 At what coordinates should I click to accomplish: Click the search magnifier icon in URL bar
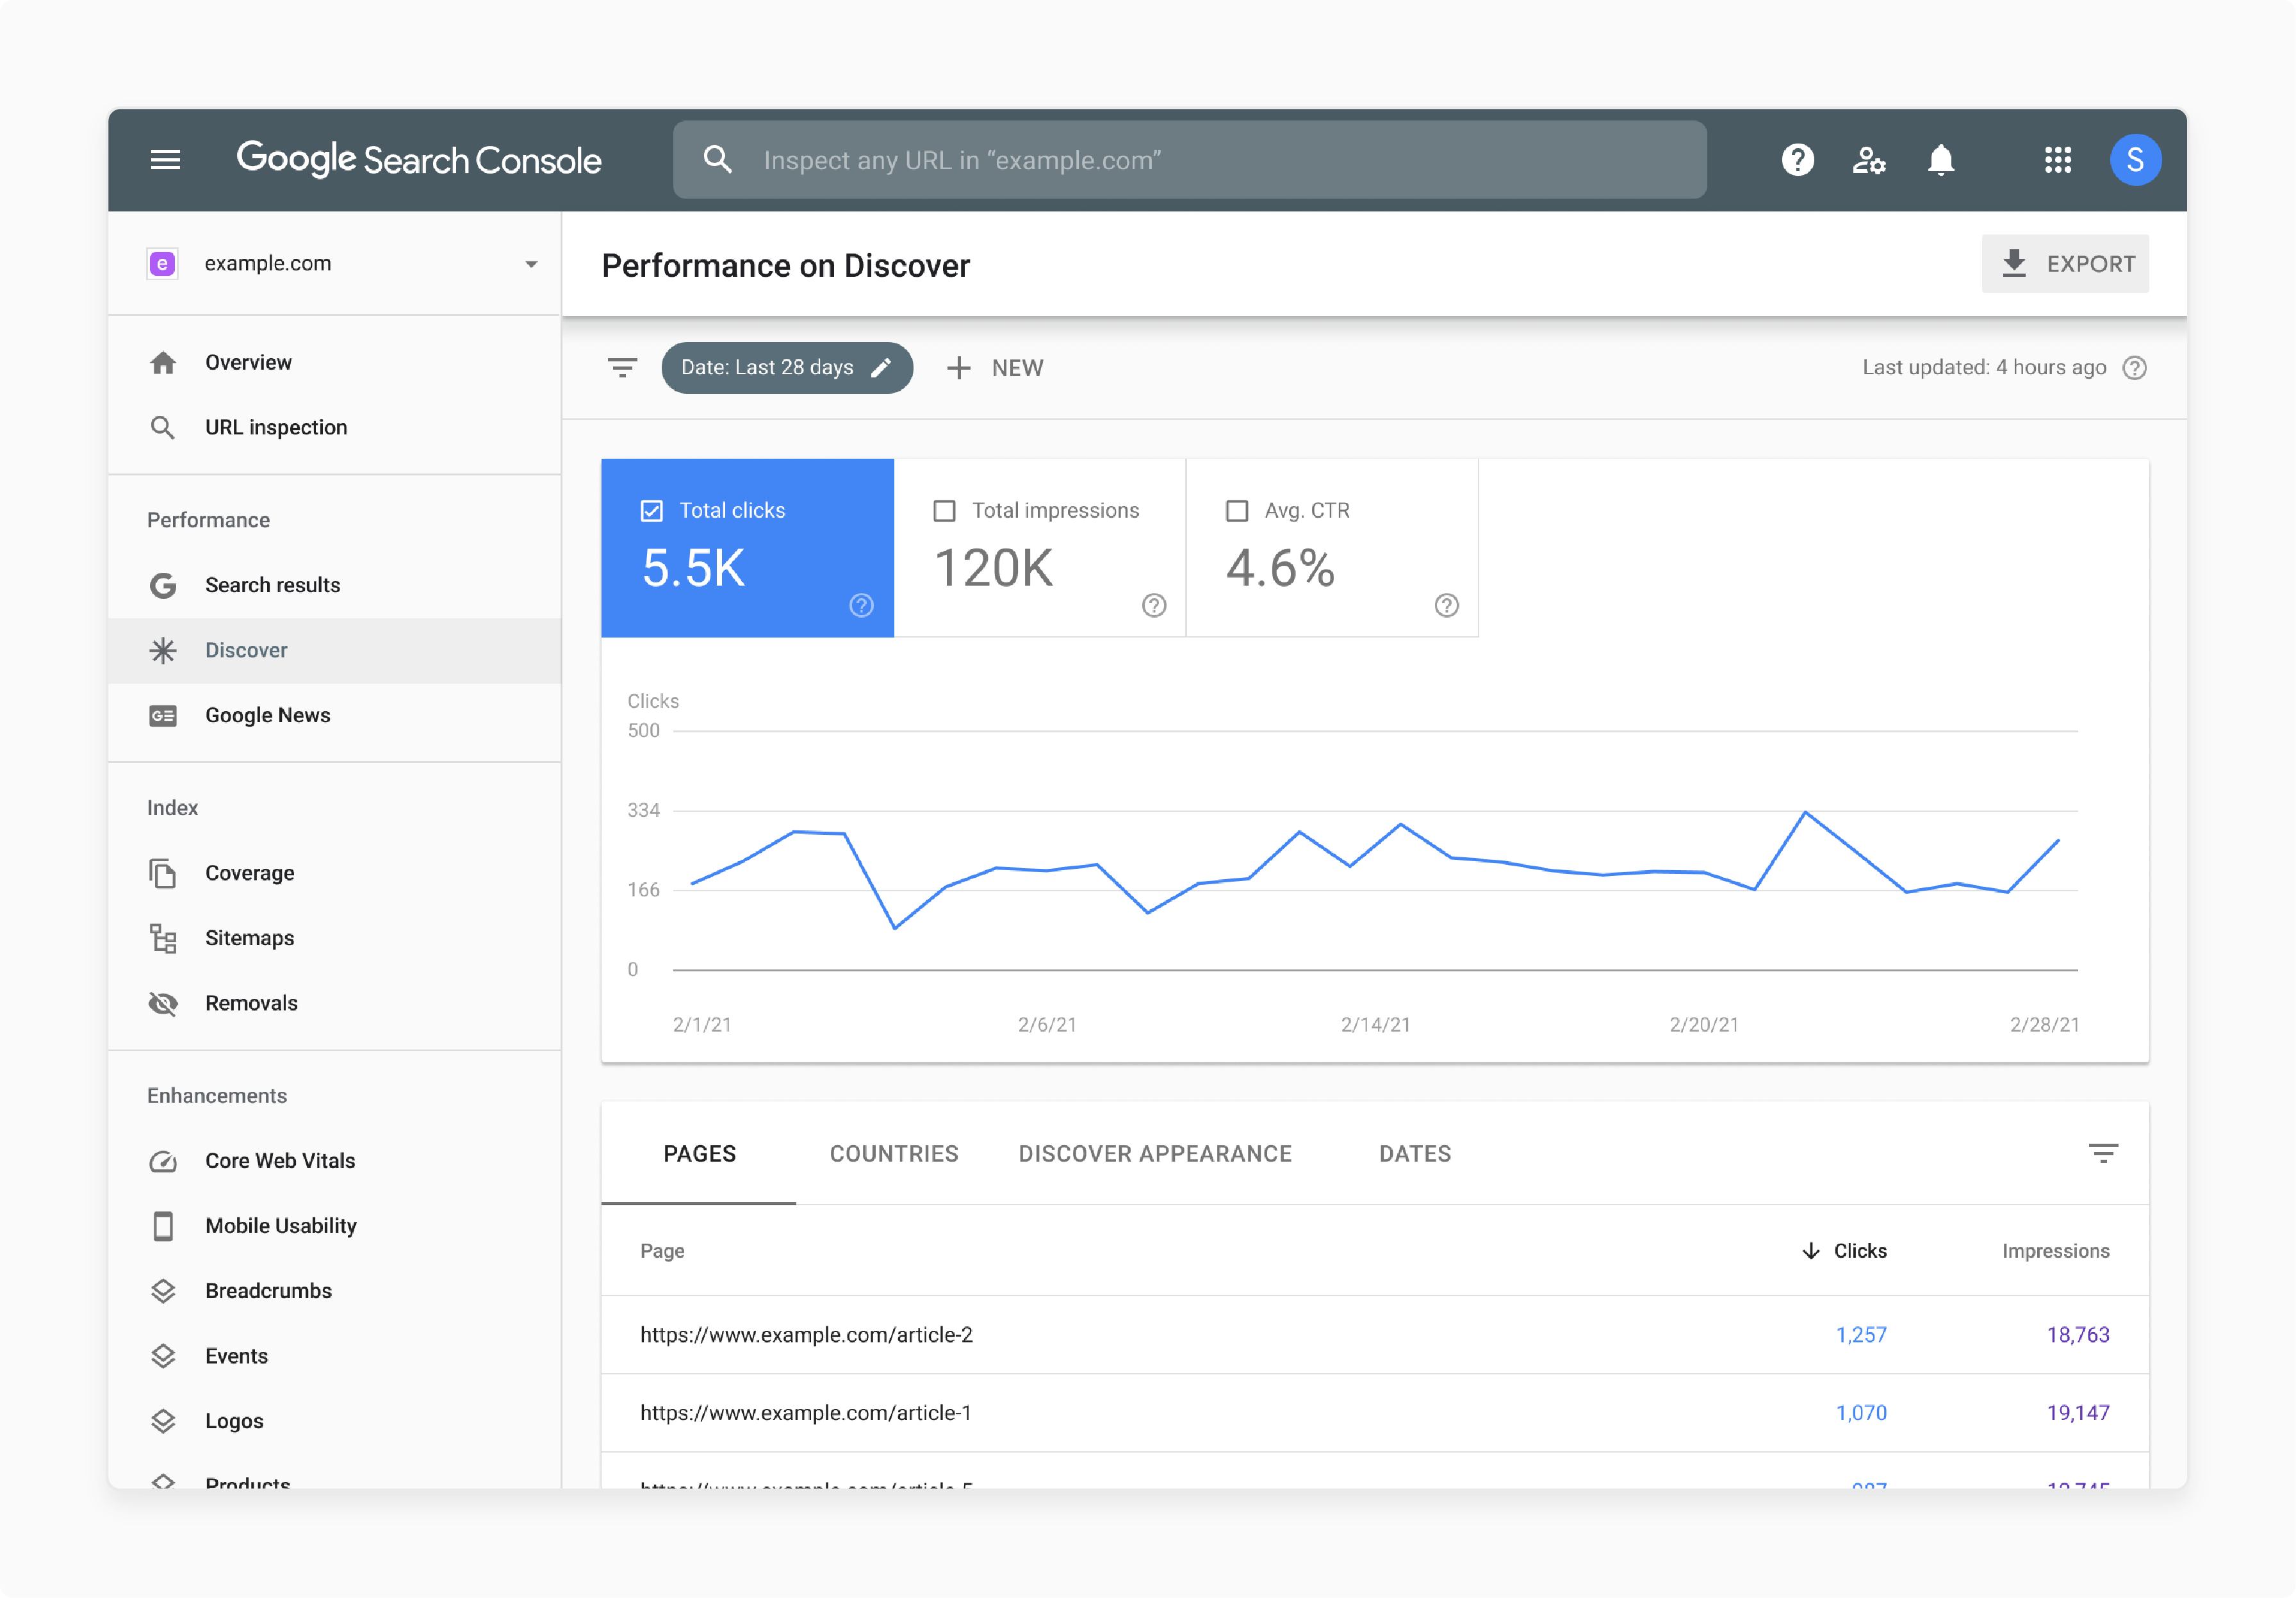pyautogui.click(x=717, y=160)
